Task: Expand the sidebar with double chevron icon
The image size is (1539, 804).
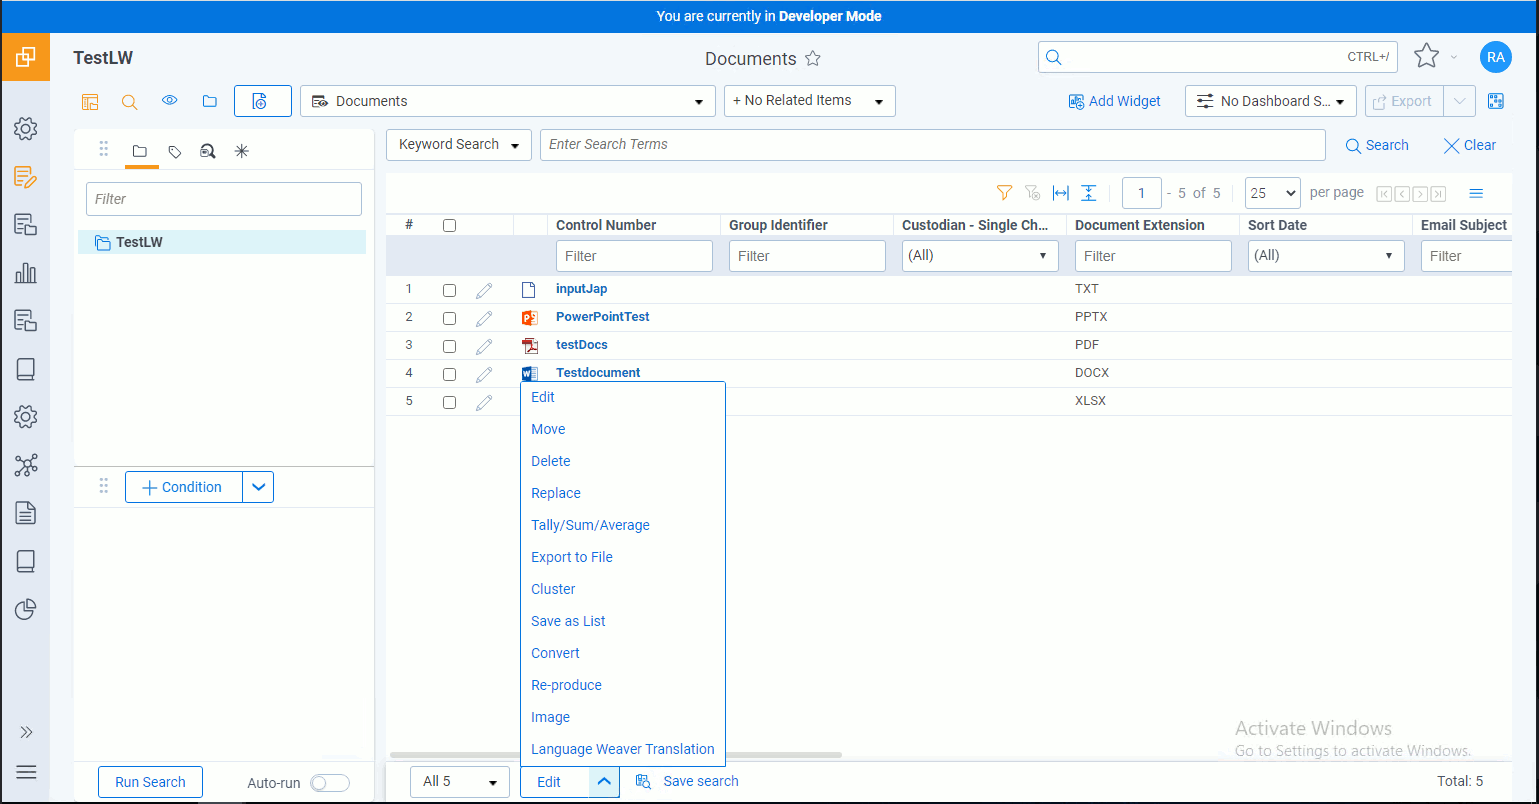Action: point(27,732)
